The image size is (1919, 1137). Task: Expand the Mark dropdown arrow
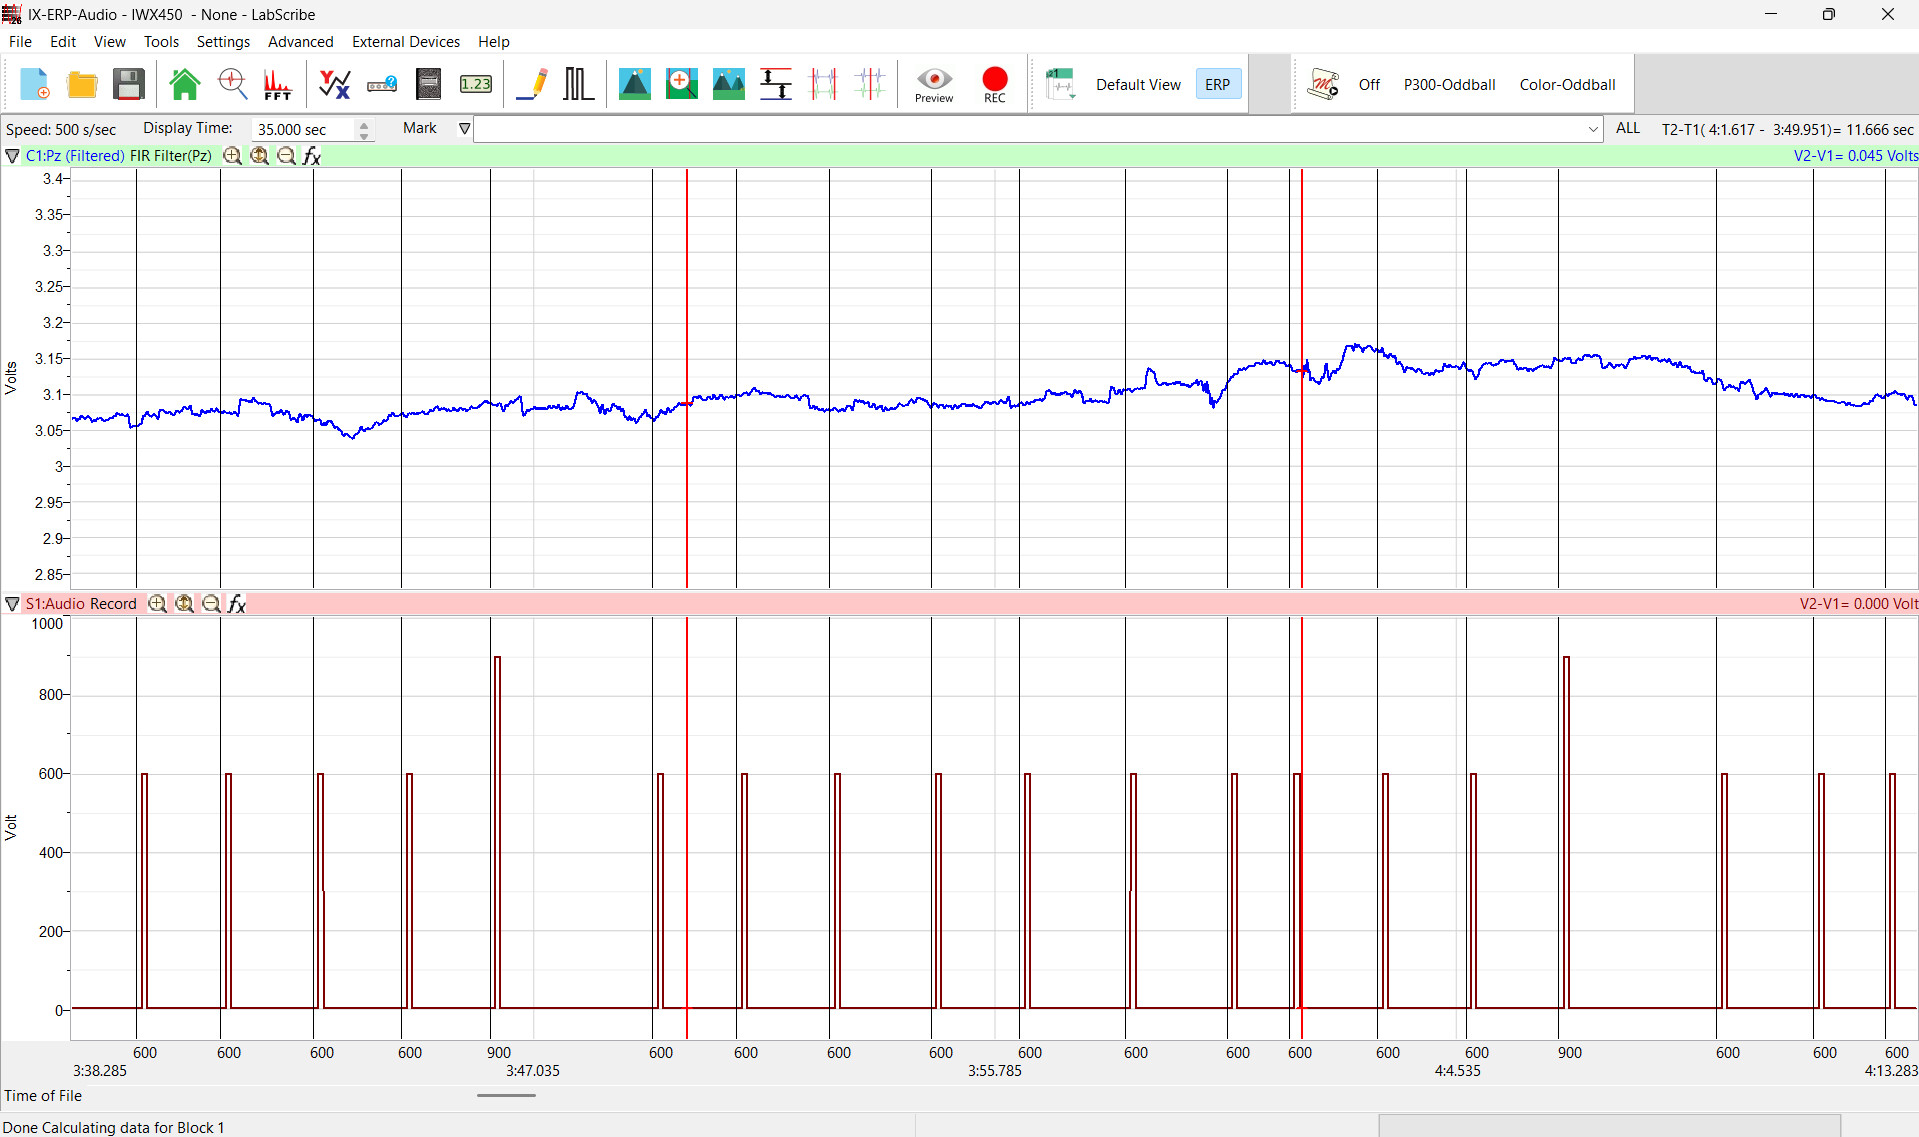pos(465,129)
